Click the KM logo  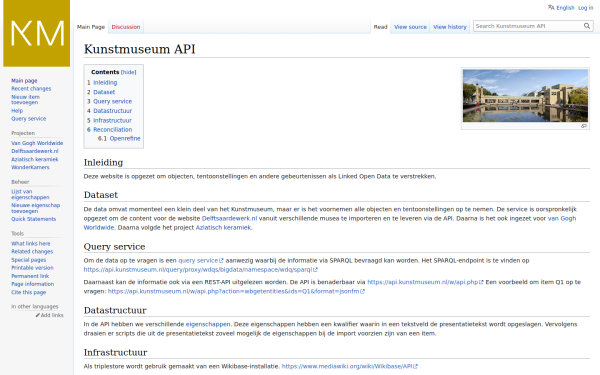pos(36,33)
